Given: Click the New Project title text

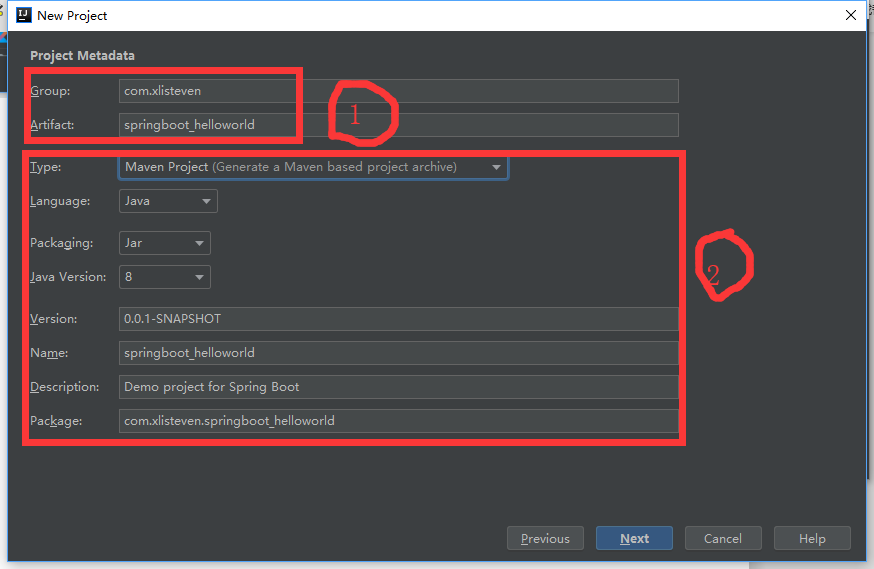Looking at the screenshot, I should pos(72,16).
